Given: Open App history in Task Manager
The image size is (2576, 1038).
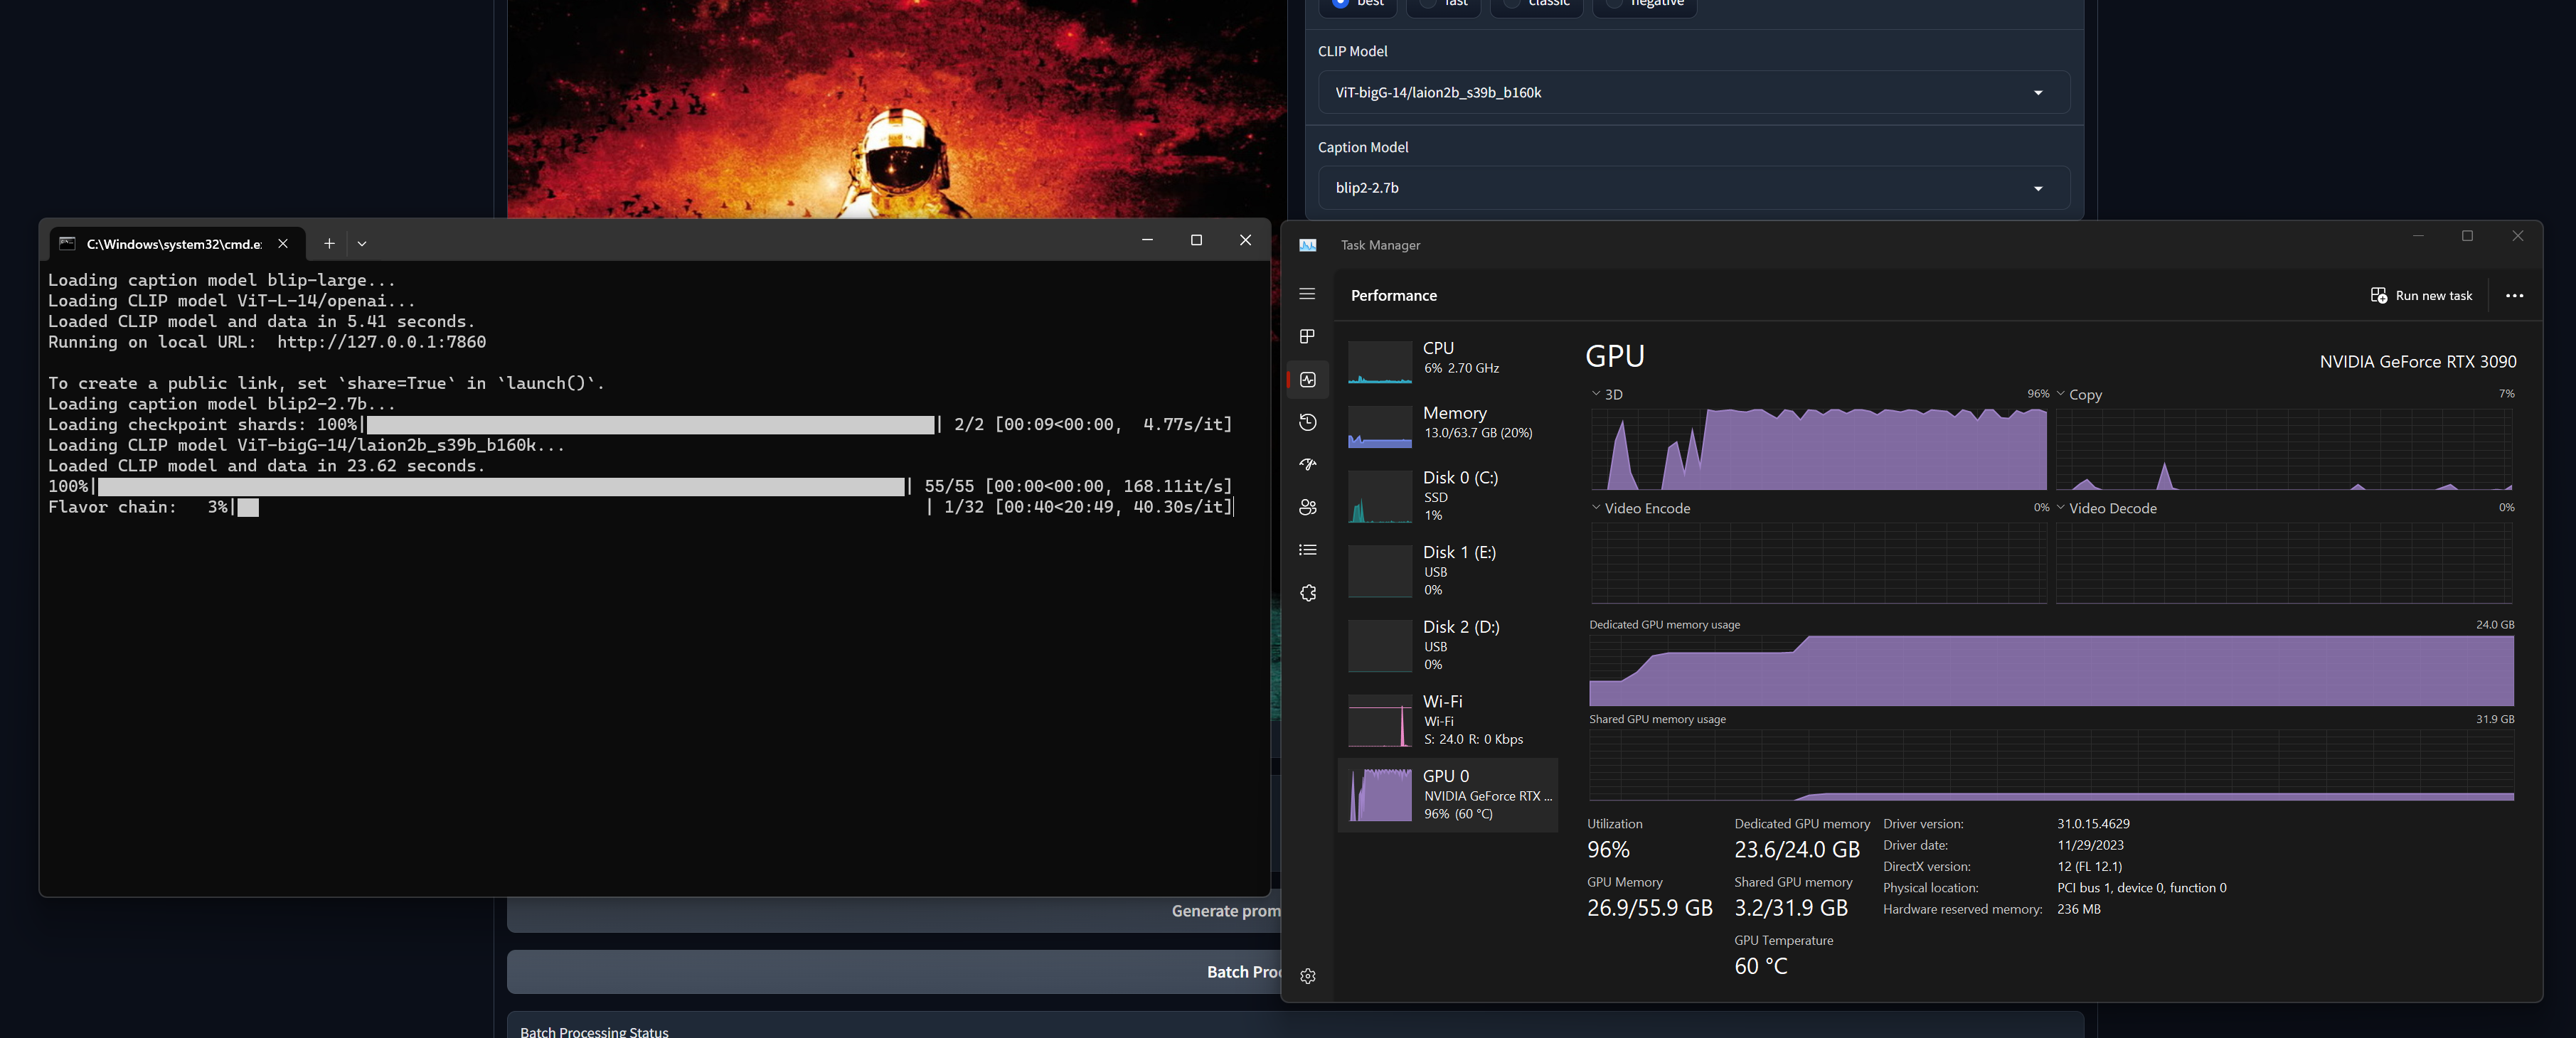Looking at the screenshot, I should 1307,422.
